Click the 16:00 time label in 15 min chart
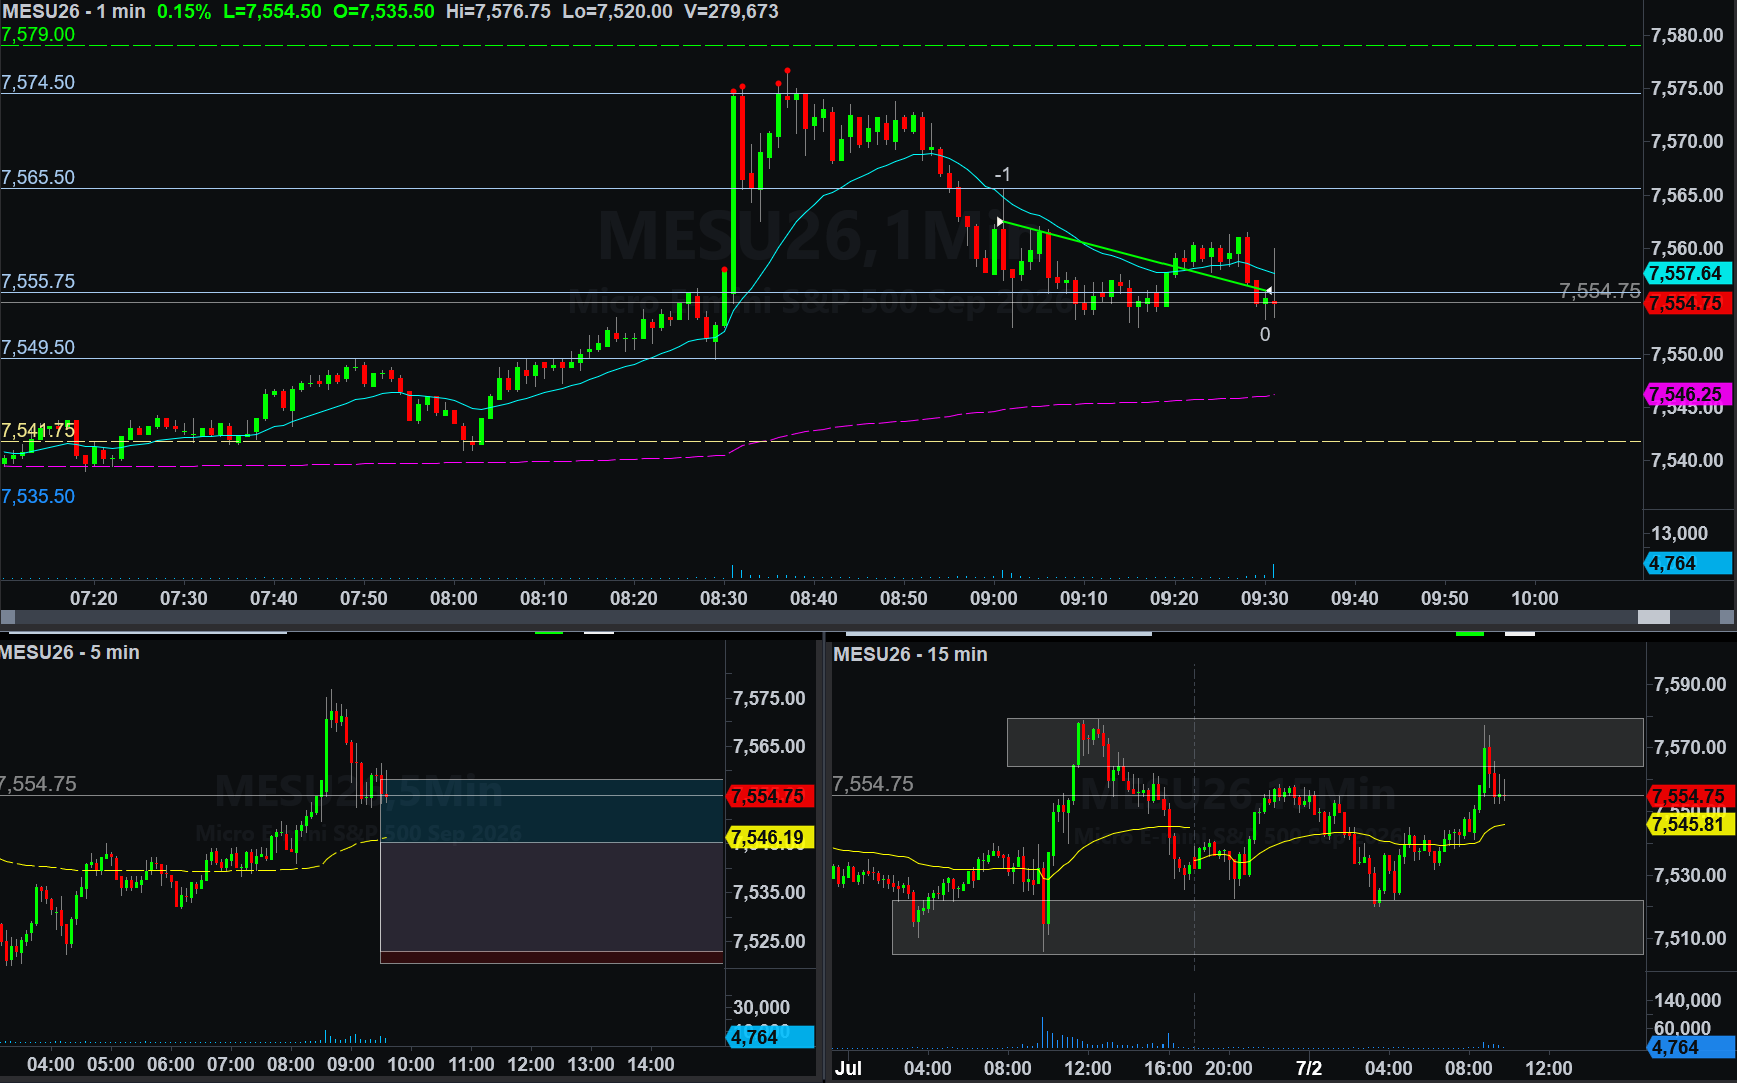This screenshot has width=1737, height=1083. coord(1168,1067)
